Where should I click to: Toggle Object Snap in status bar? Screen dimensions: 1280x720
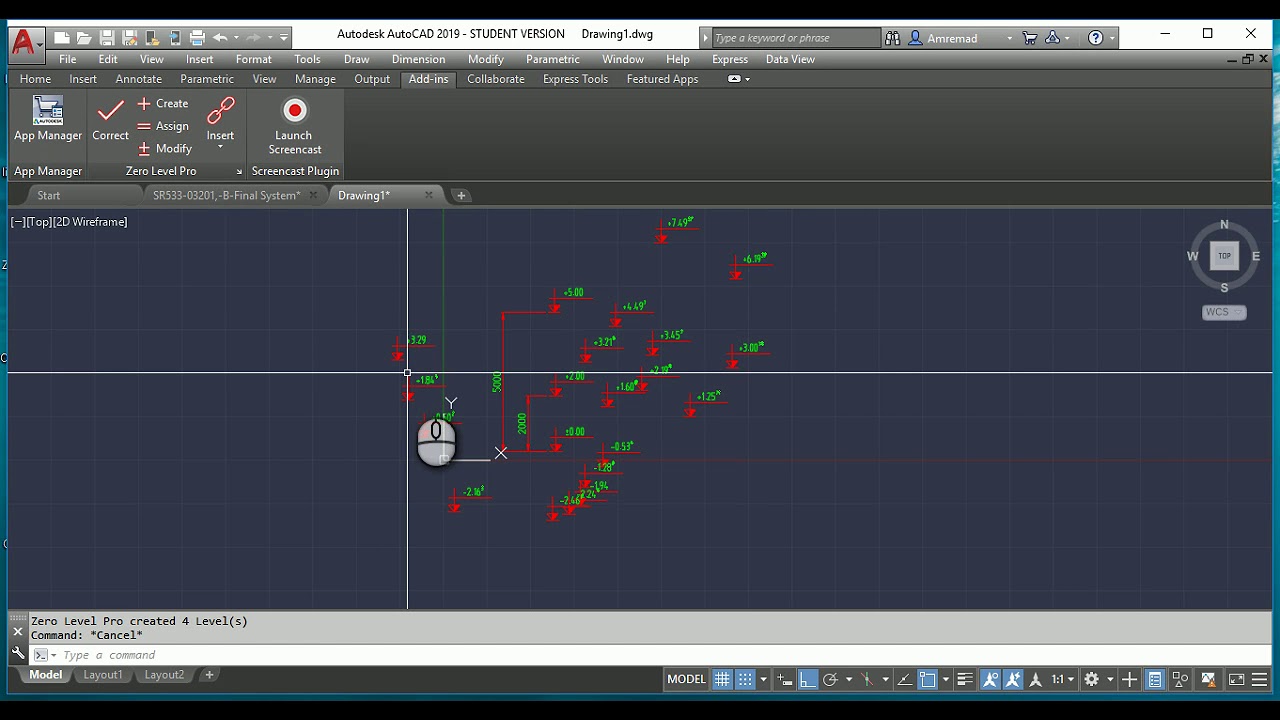[927, 679]
